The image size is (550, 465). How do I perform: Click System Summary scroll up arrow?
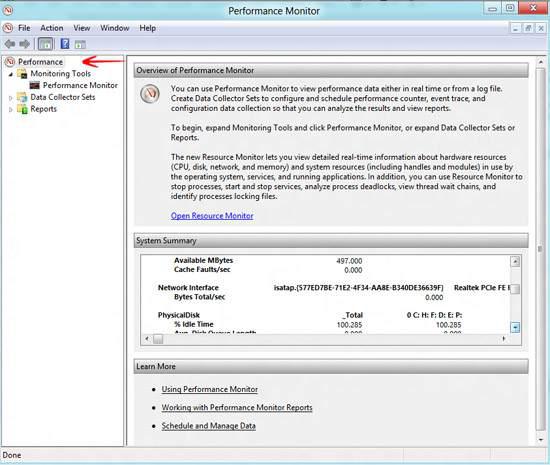click(x=515, y=261)
